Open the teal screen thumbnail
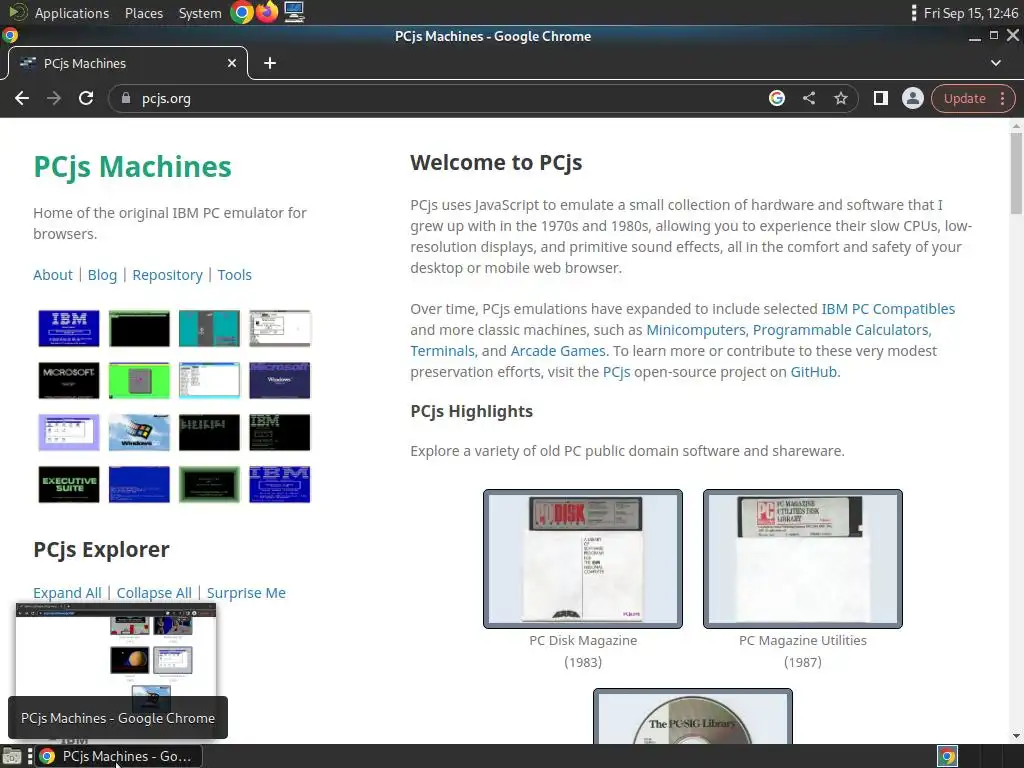This screenshot has width=1024, height=768. point(209,328)
